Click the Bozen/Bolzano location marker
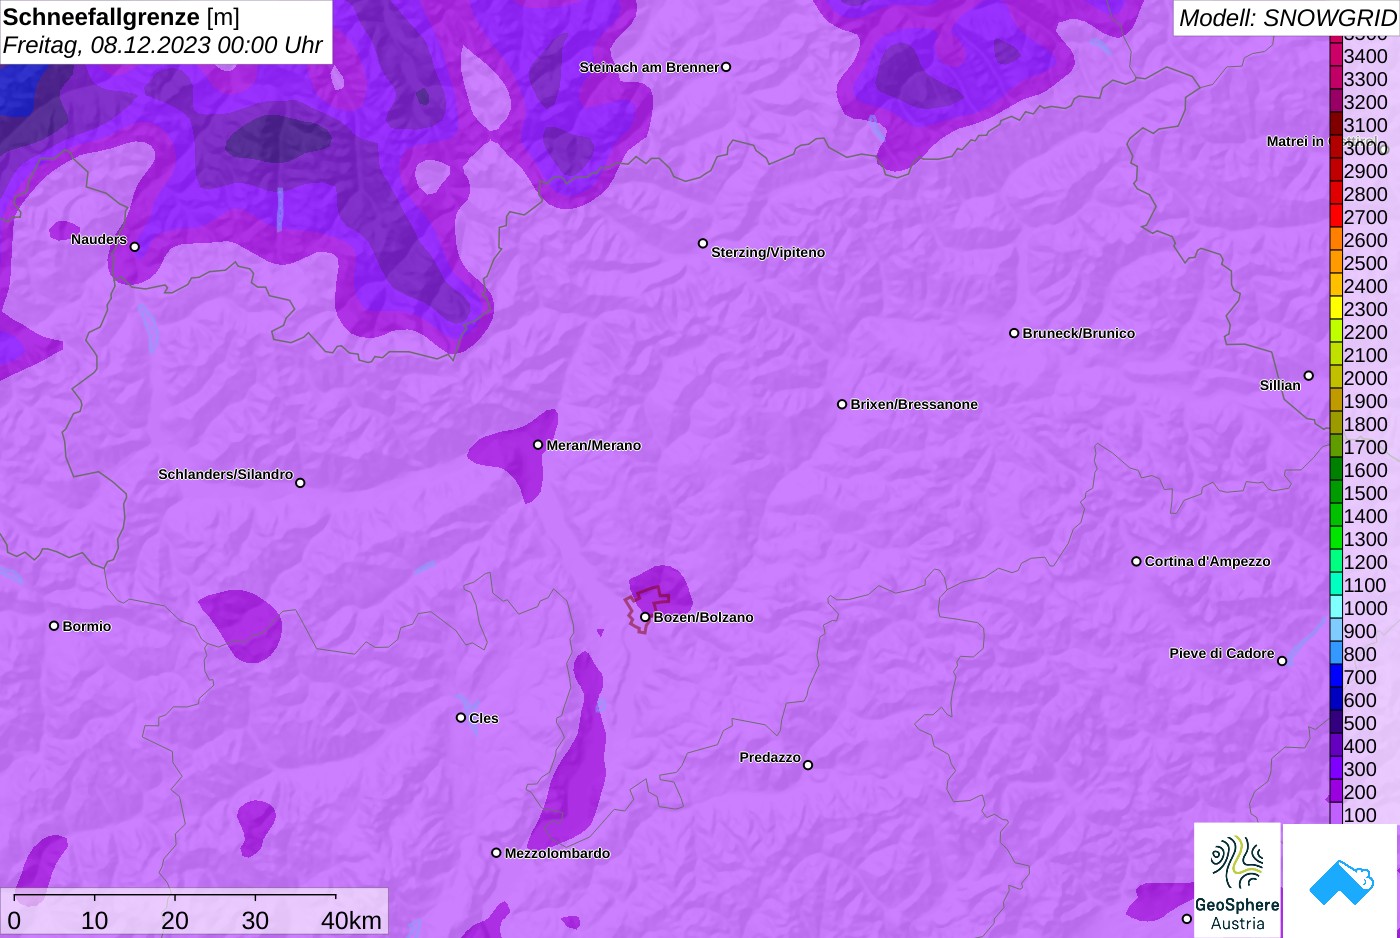Image resolution: width=1400 pixels, height=938 pixels. pyautogui.click(x=645, y=617)
